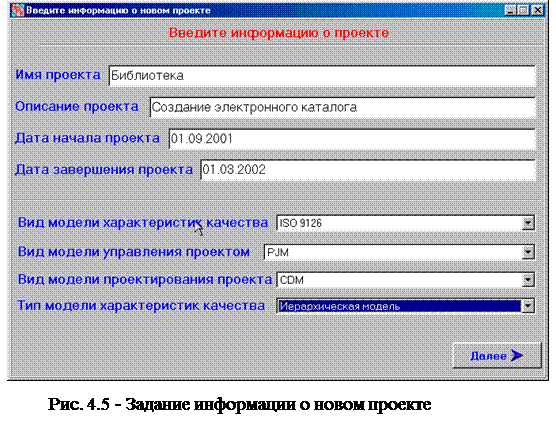Image resolution: width=556 pixels, height=448 pixels.
Task: Click the application icon in title bar
Action: (17, 10)
